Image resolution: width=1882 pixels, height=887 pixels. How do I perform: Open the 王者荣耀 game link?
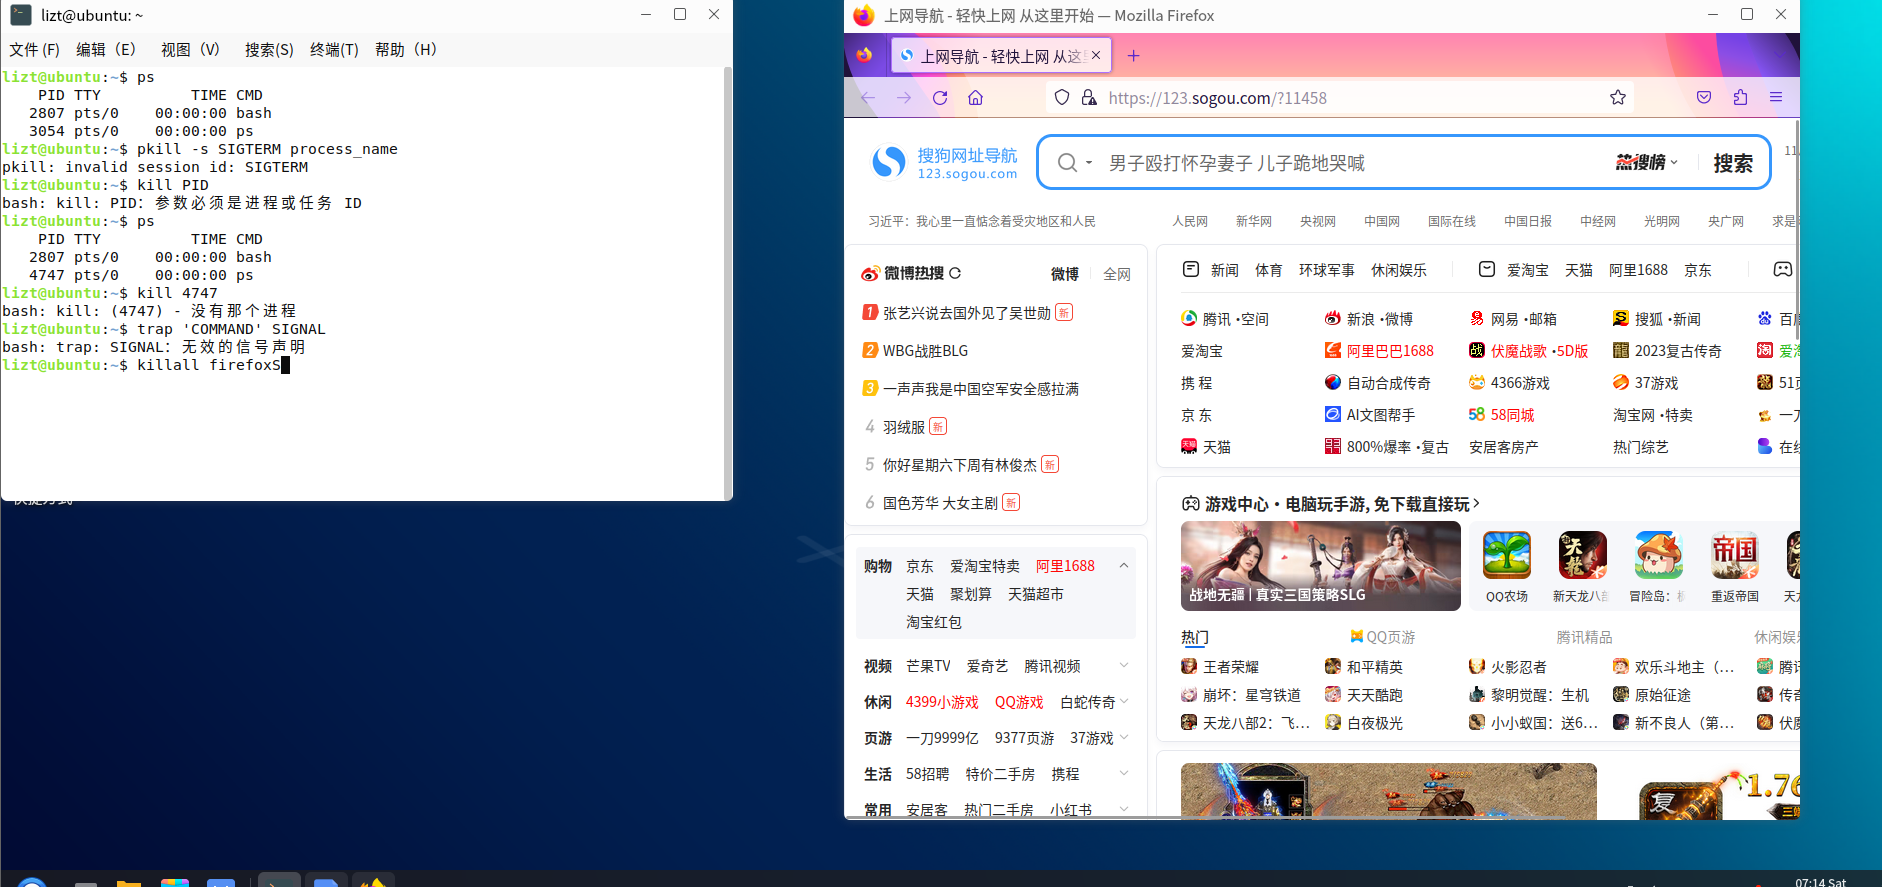tap(1220, 667)
